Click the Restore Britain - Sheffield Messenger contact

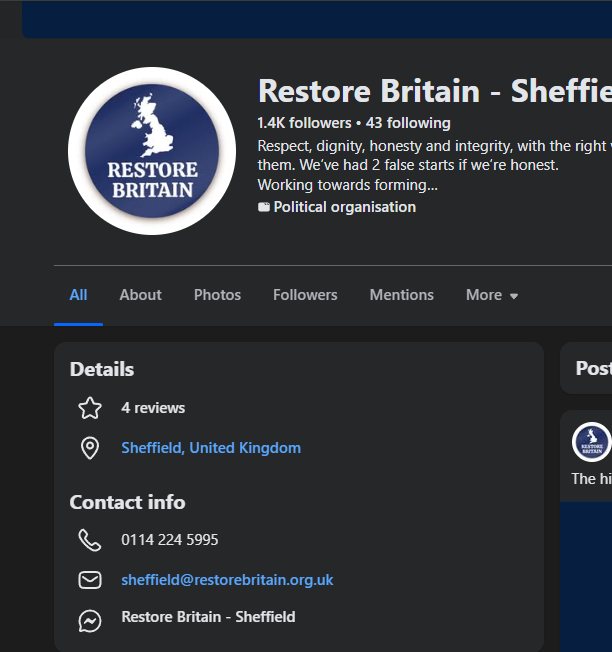pyautogui.click(x=208, y=617)
